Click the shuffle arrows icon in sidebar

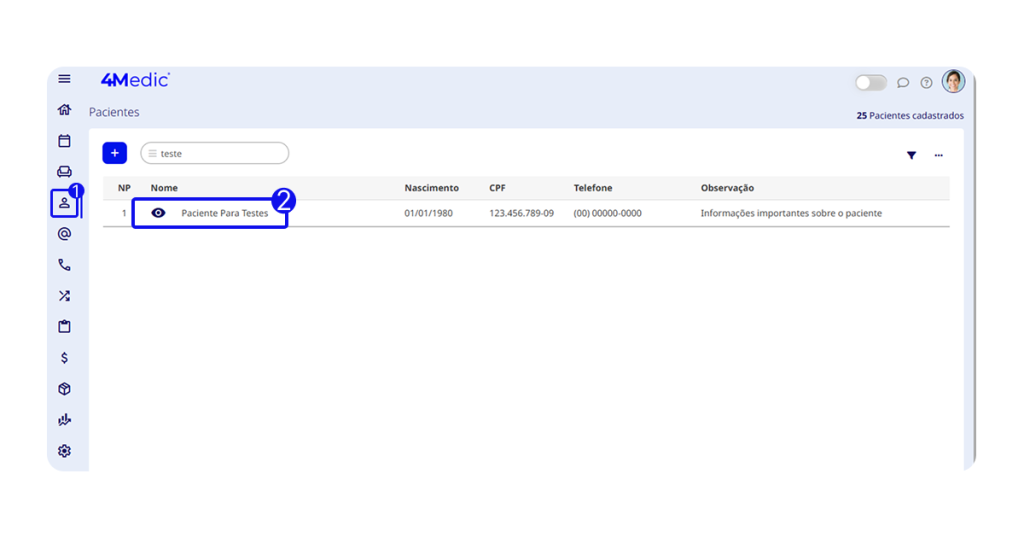pos(64,296)
